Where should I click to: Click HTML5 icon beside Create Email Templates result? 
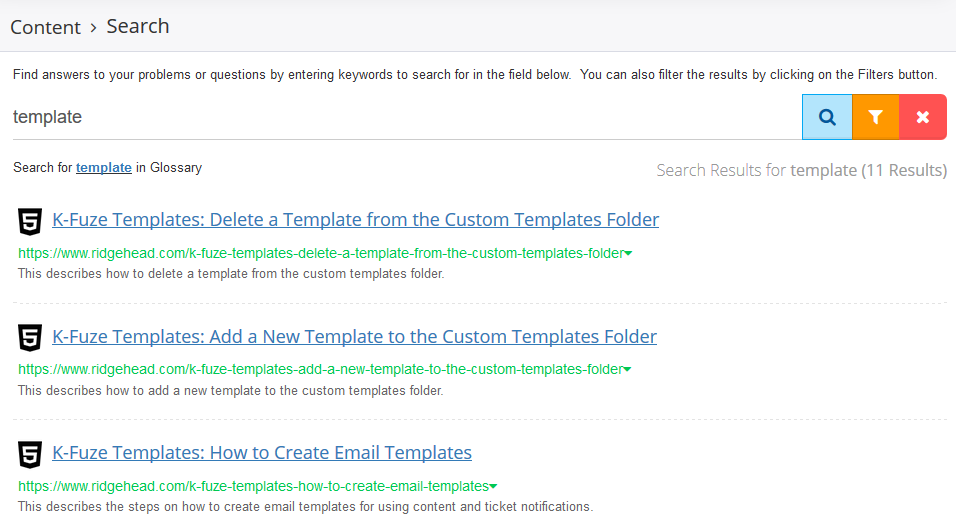30,455
